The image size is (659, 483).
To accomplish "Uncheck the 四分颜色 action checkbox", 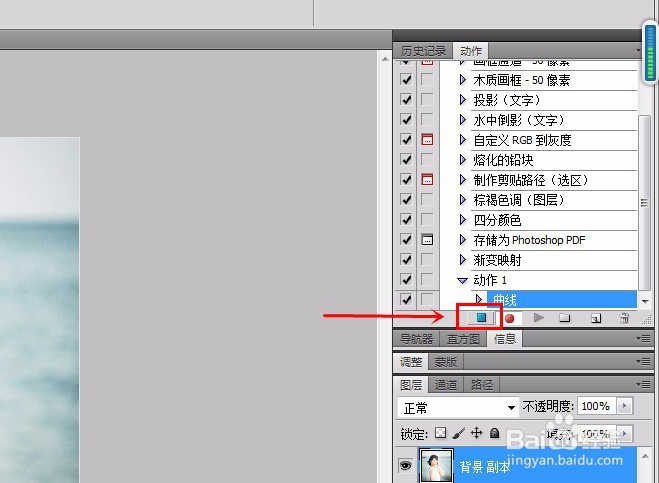I will click(x=406, y=219).
